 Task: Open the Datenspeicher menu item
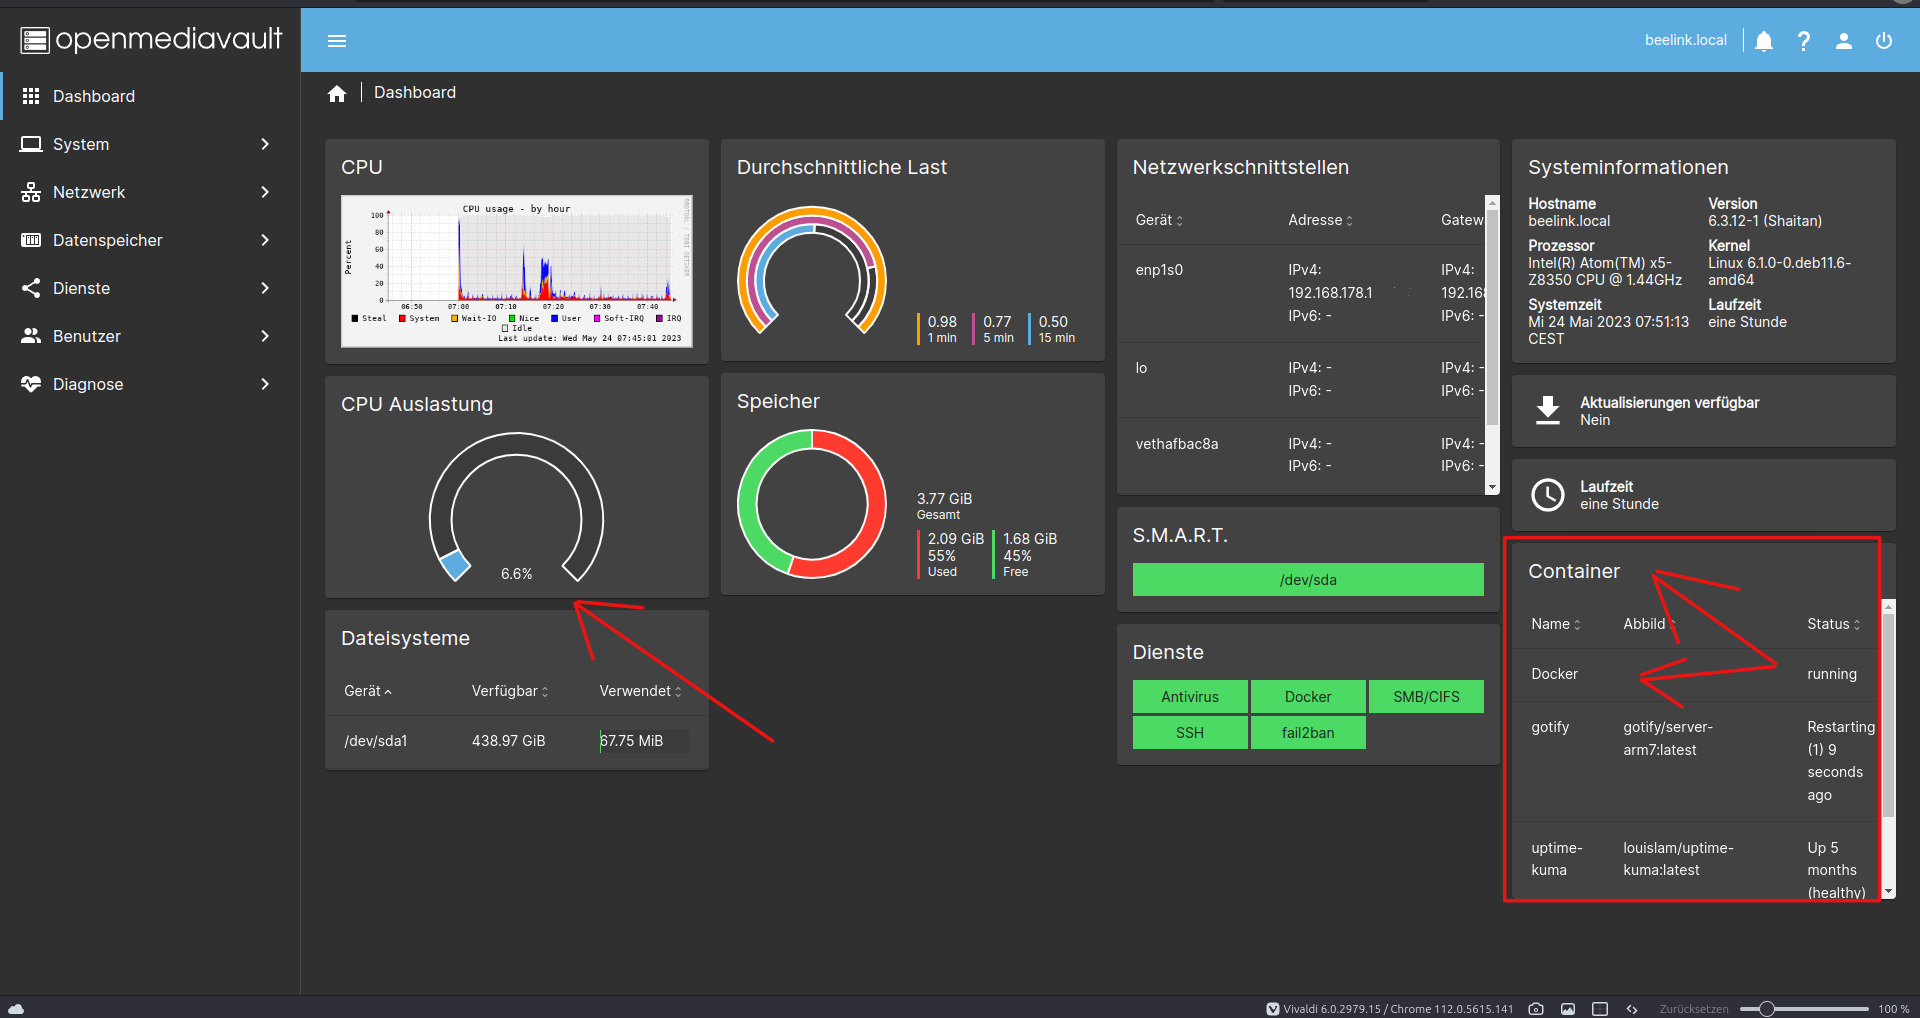pos(150,240)
